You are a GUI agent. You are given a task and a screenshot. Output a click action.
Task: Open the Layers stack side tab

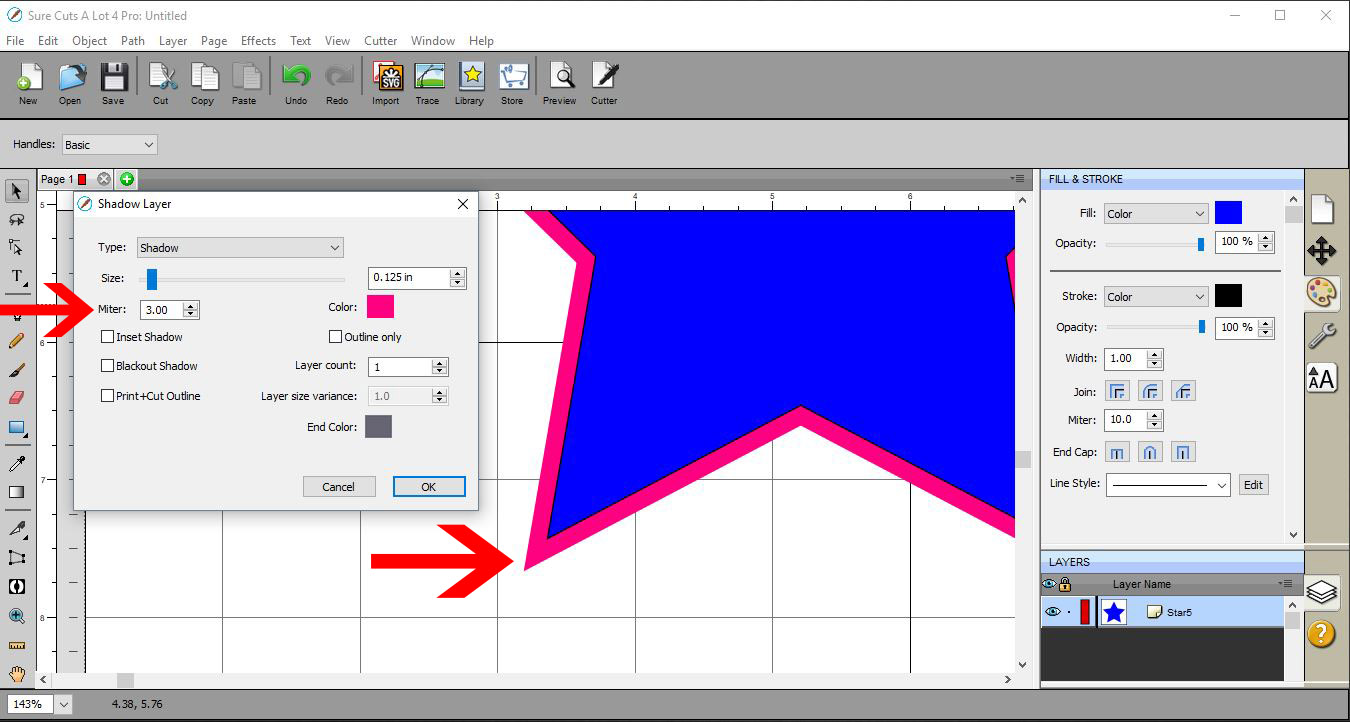coord(1322,592)
